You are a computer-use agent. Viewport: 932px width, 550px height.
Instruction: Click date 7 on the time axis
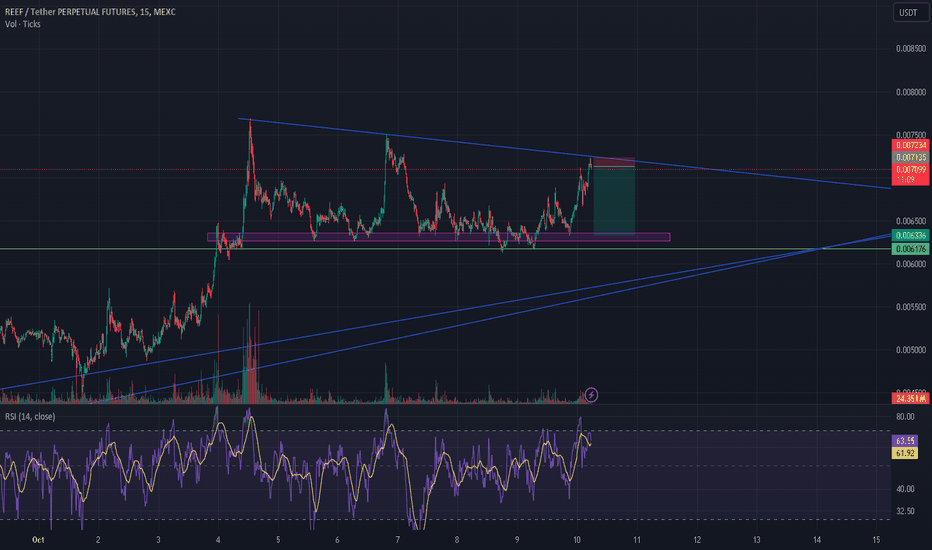pyautogui.click(x=398, y=540)
